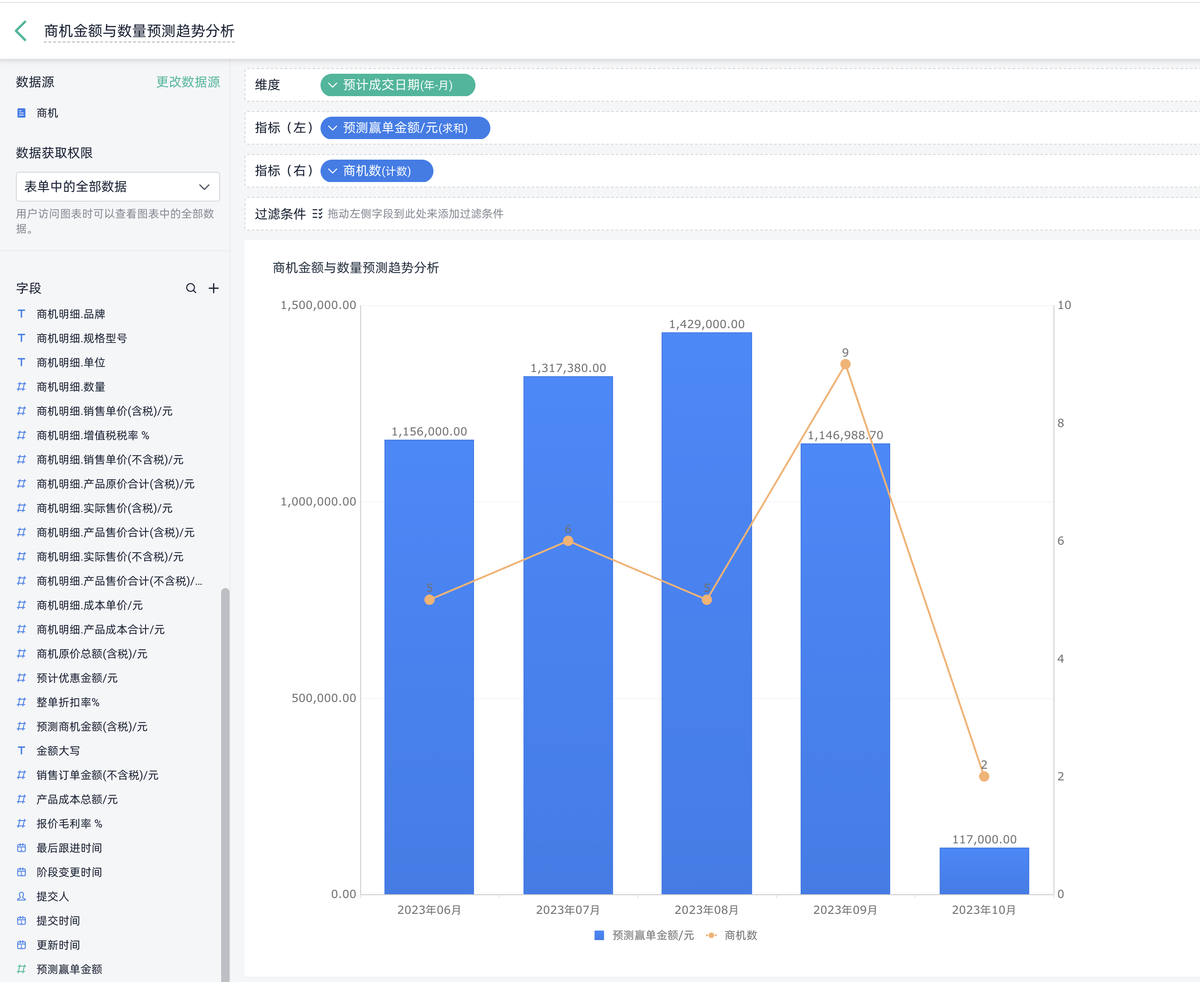Open the 指标（右）dropdown 商机数(计数)
Image resolution: width=1200 pixels, height=982 pixels.
pos(377,170)
